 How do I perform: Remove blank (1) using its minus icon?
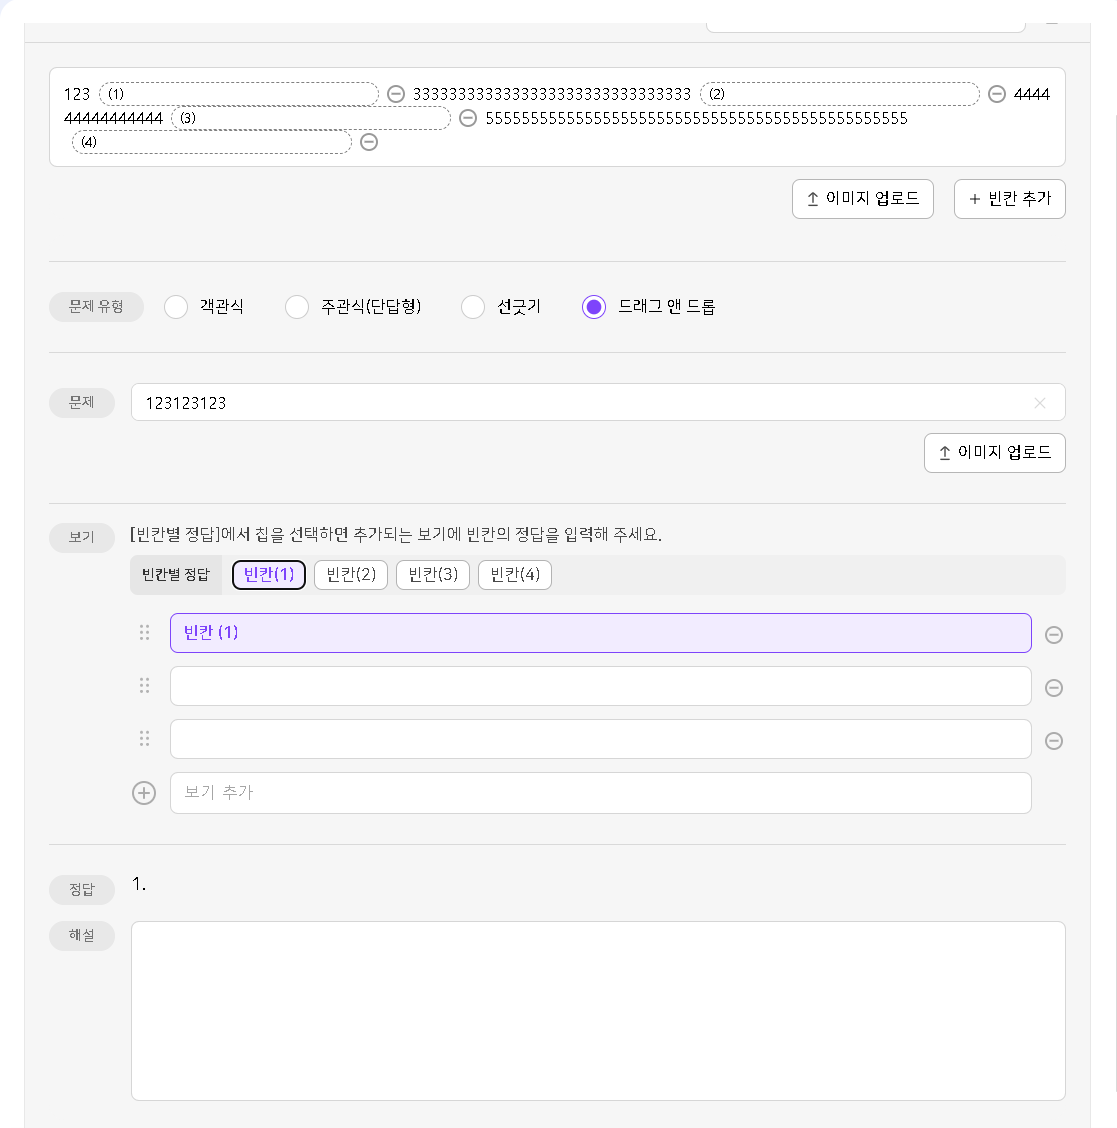(x=396, y=94)
